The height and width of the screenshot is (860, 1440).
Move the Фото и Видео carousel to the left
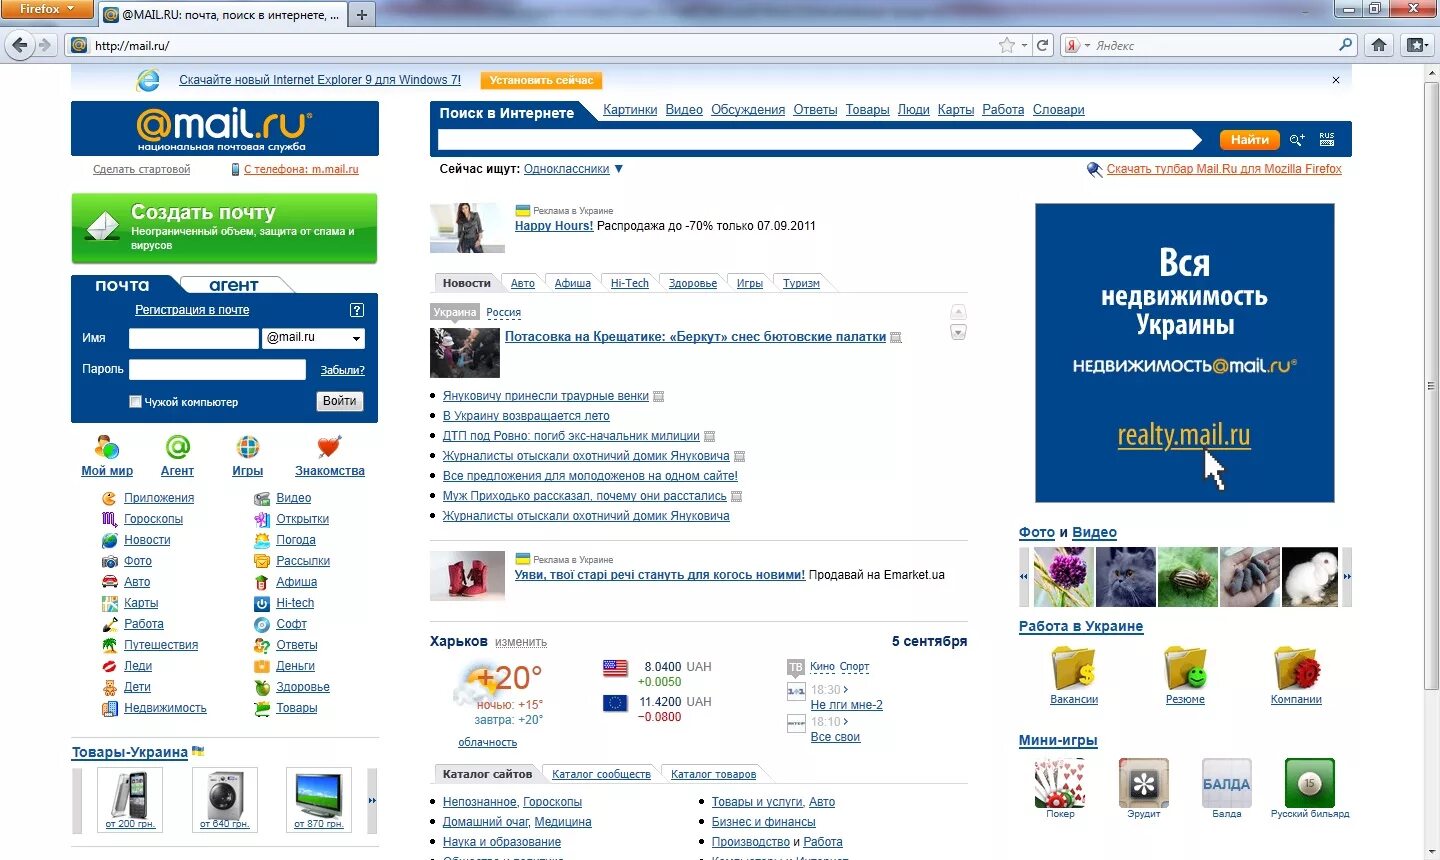pos(1024,577)
